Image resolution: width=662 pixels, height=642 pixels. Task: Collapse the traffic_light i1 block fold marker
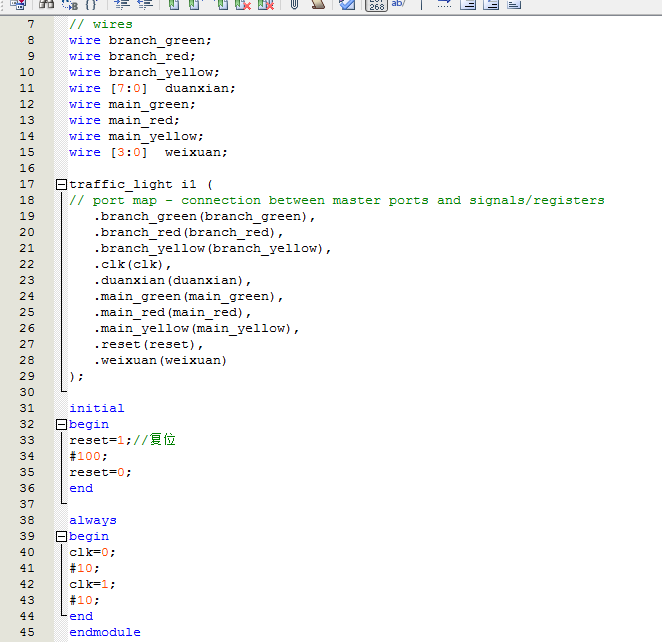61,184
